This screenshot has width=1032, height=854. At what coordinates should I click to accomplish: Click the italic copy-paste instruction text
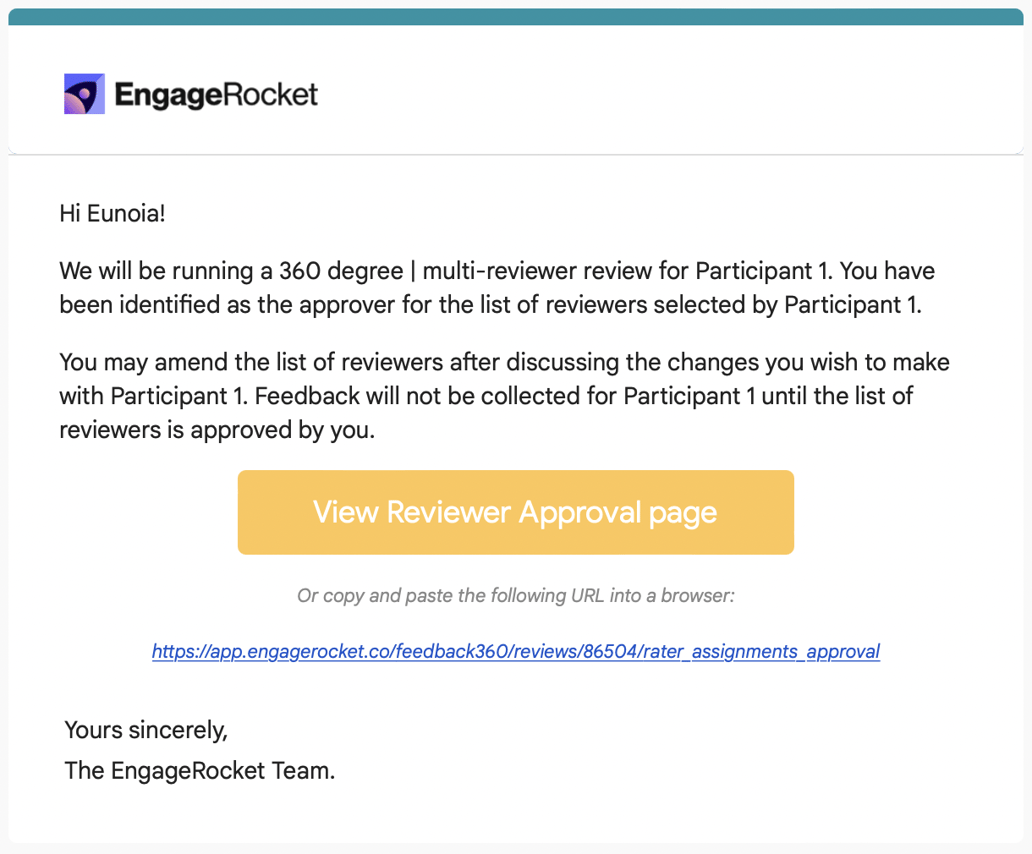coord(515,595)
